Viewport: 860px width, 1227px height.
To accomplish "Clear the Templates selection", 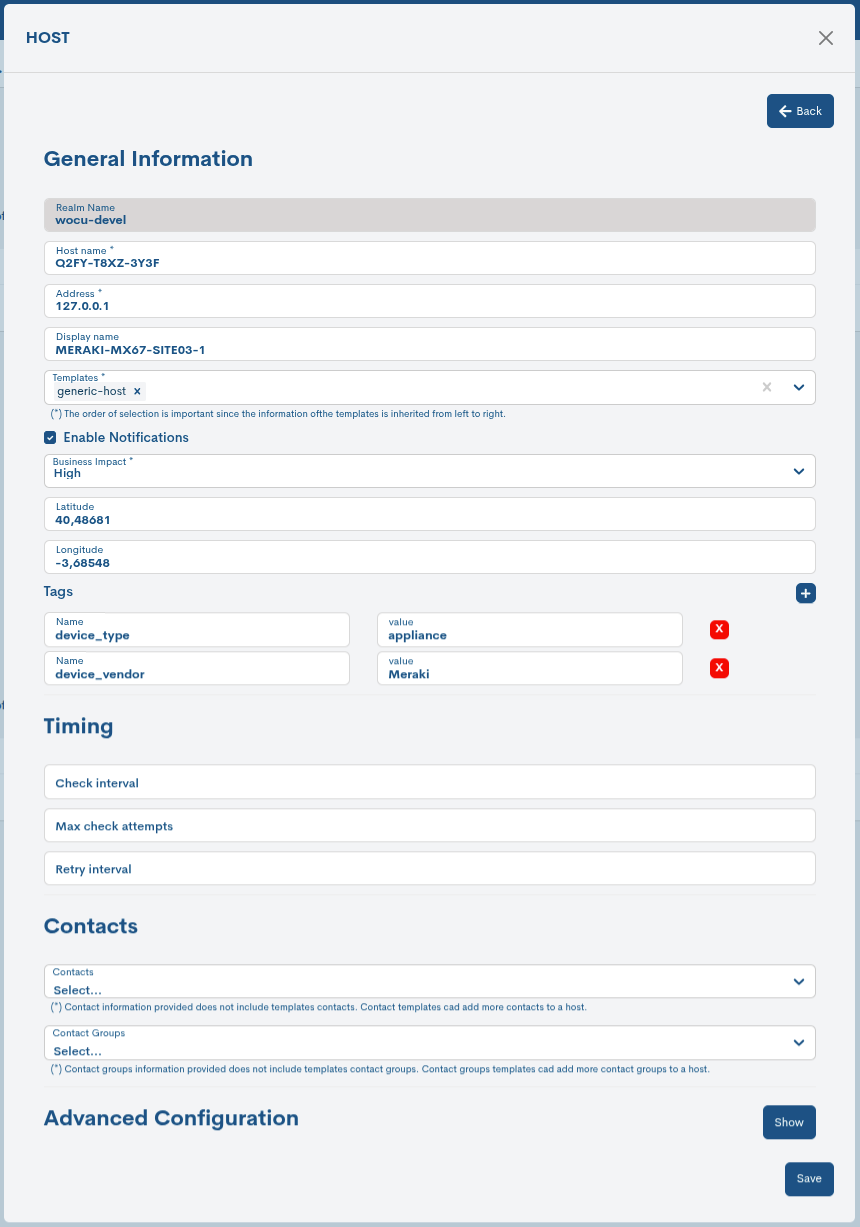I will point(766,387).
